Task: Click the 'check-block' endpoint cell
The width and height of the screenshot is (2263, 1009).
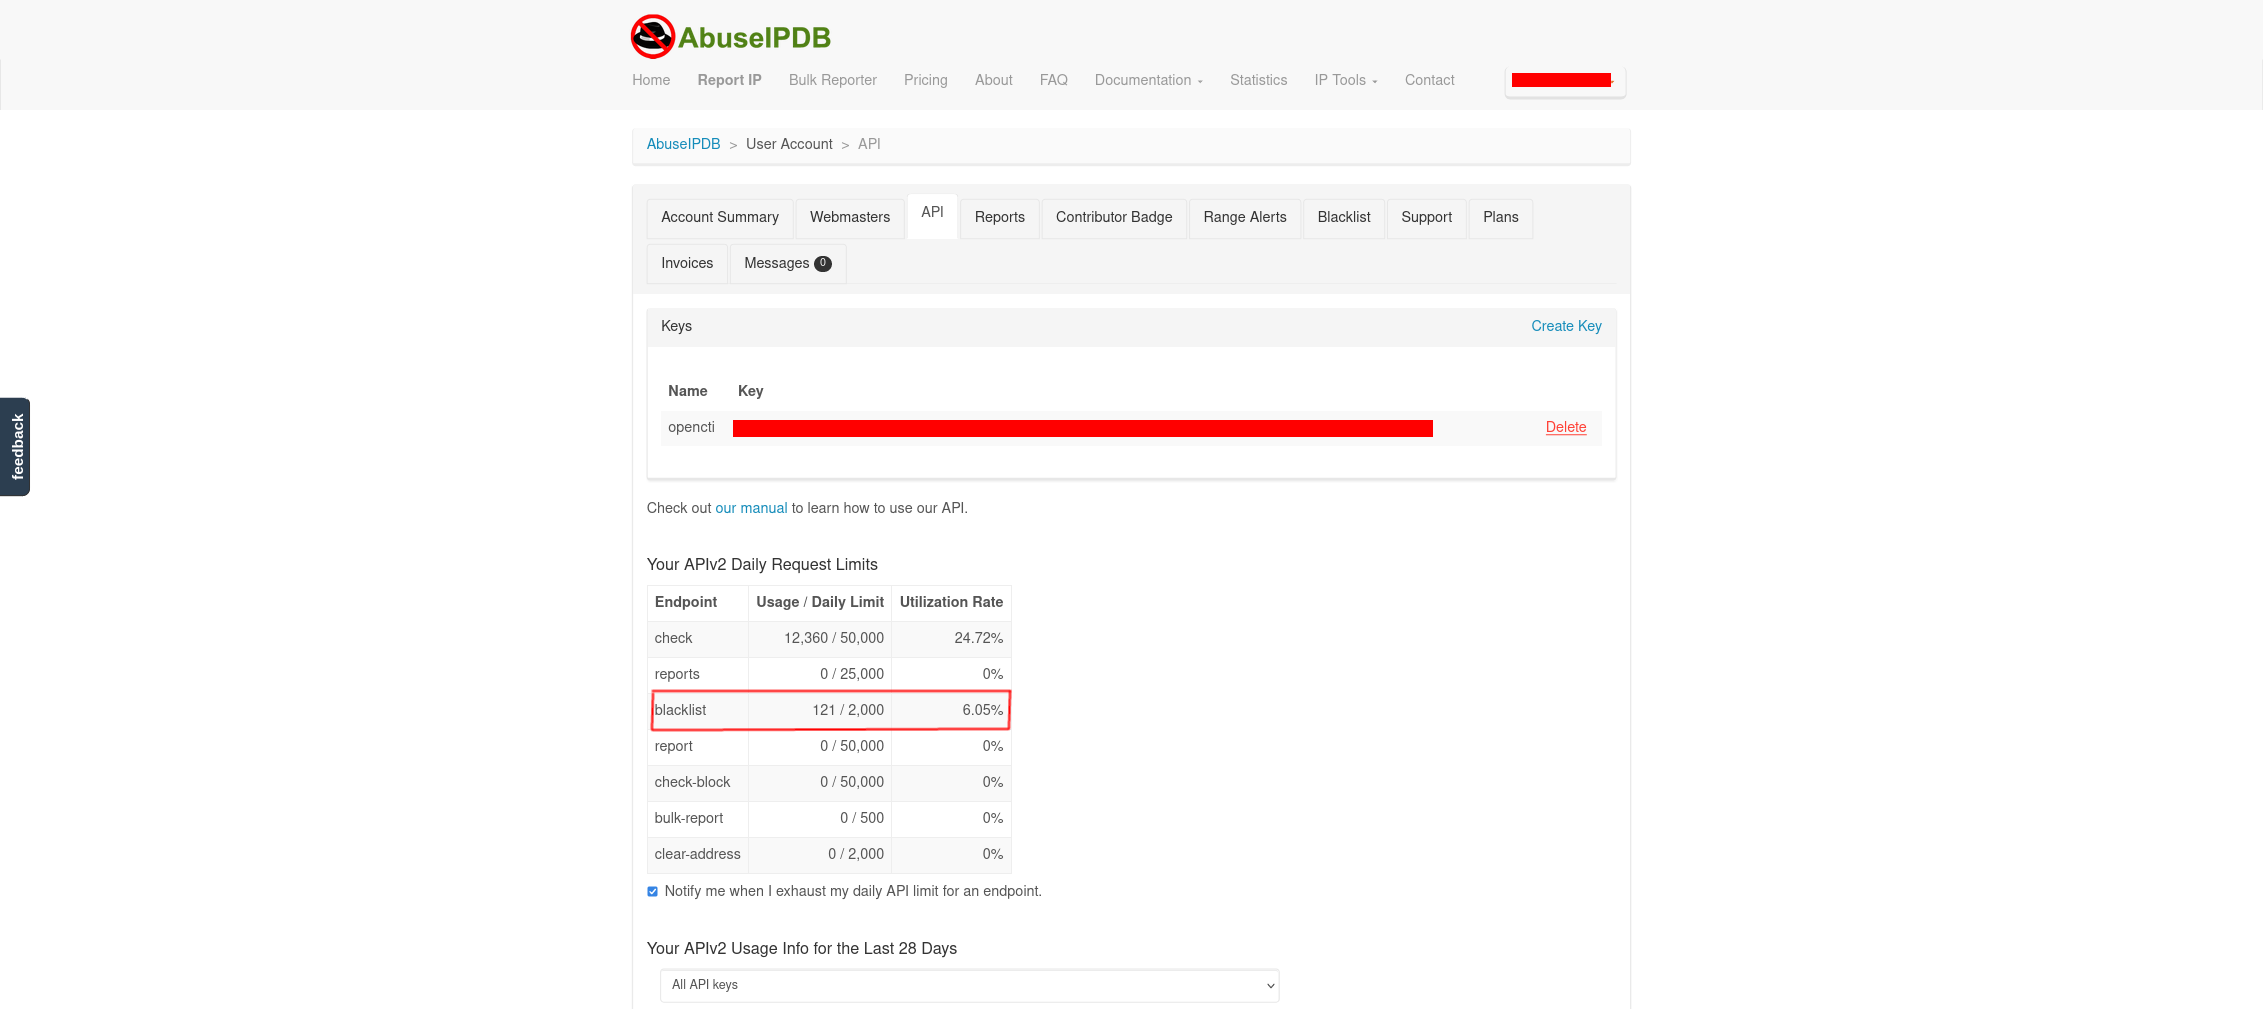Action: click(x=697, y=782)
